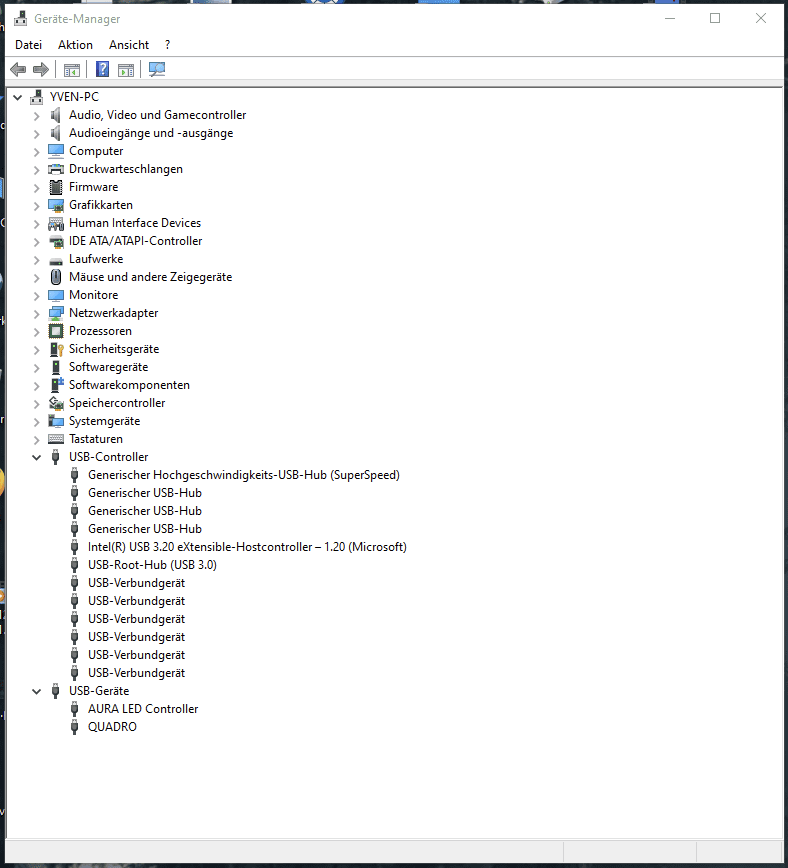
Task: Select Intel(R) USB 3.20 eXtensible-Hostcontroller
Action: tap(247, 547)
